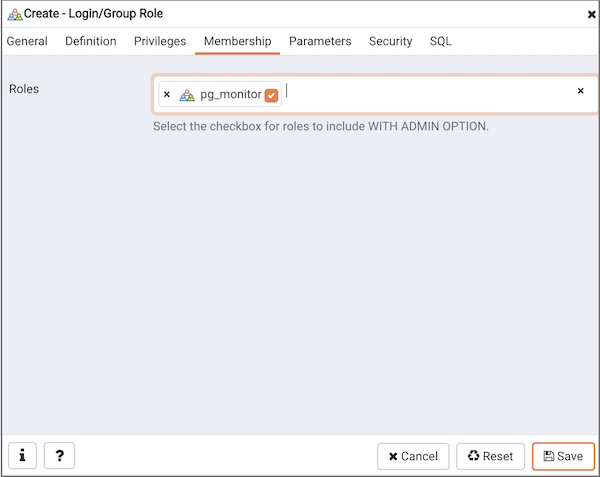Open the Privileges tab
This screenshot has width=600, height=477.
coord(160,41)
